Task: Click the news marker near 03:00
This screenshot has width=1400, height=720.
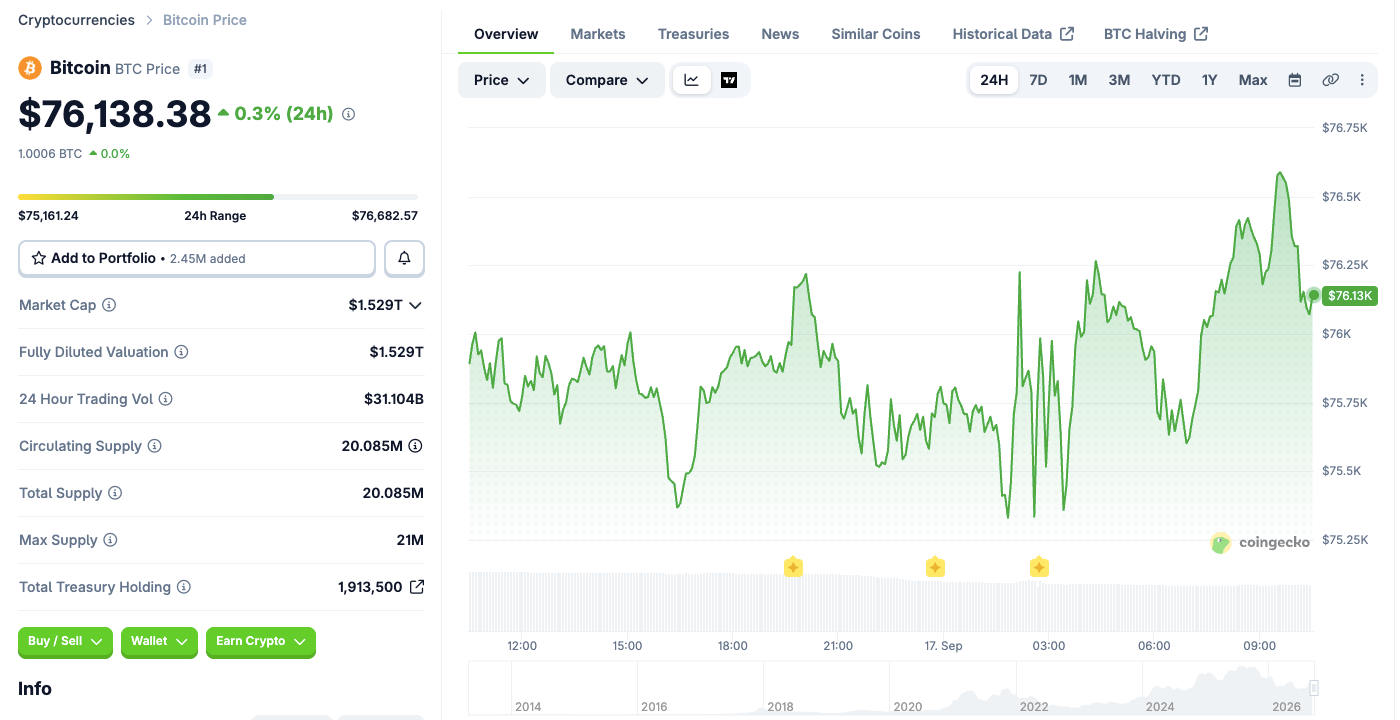Action: [1039, 568]
